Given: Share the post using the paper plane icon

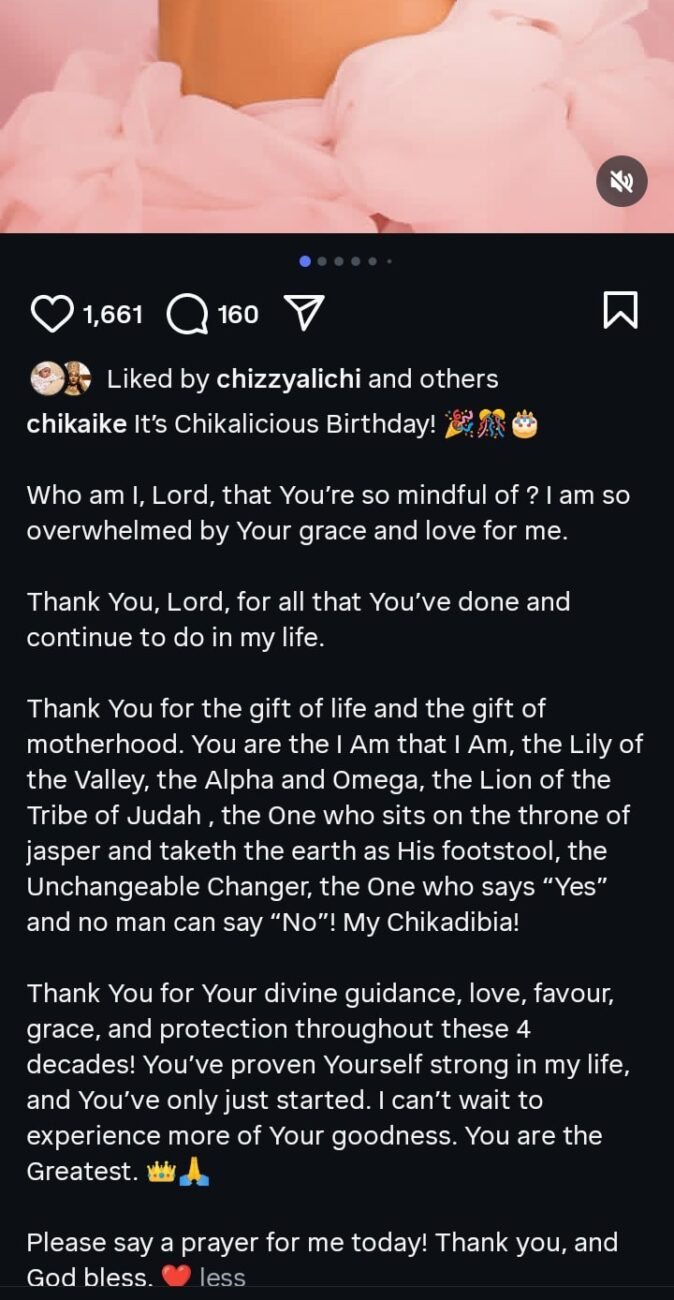Looking at the screenshot, I should pyautogui.click(x=305, y=311).
